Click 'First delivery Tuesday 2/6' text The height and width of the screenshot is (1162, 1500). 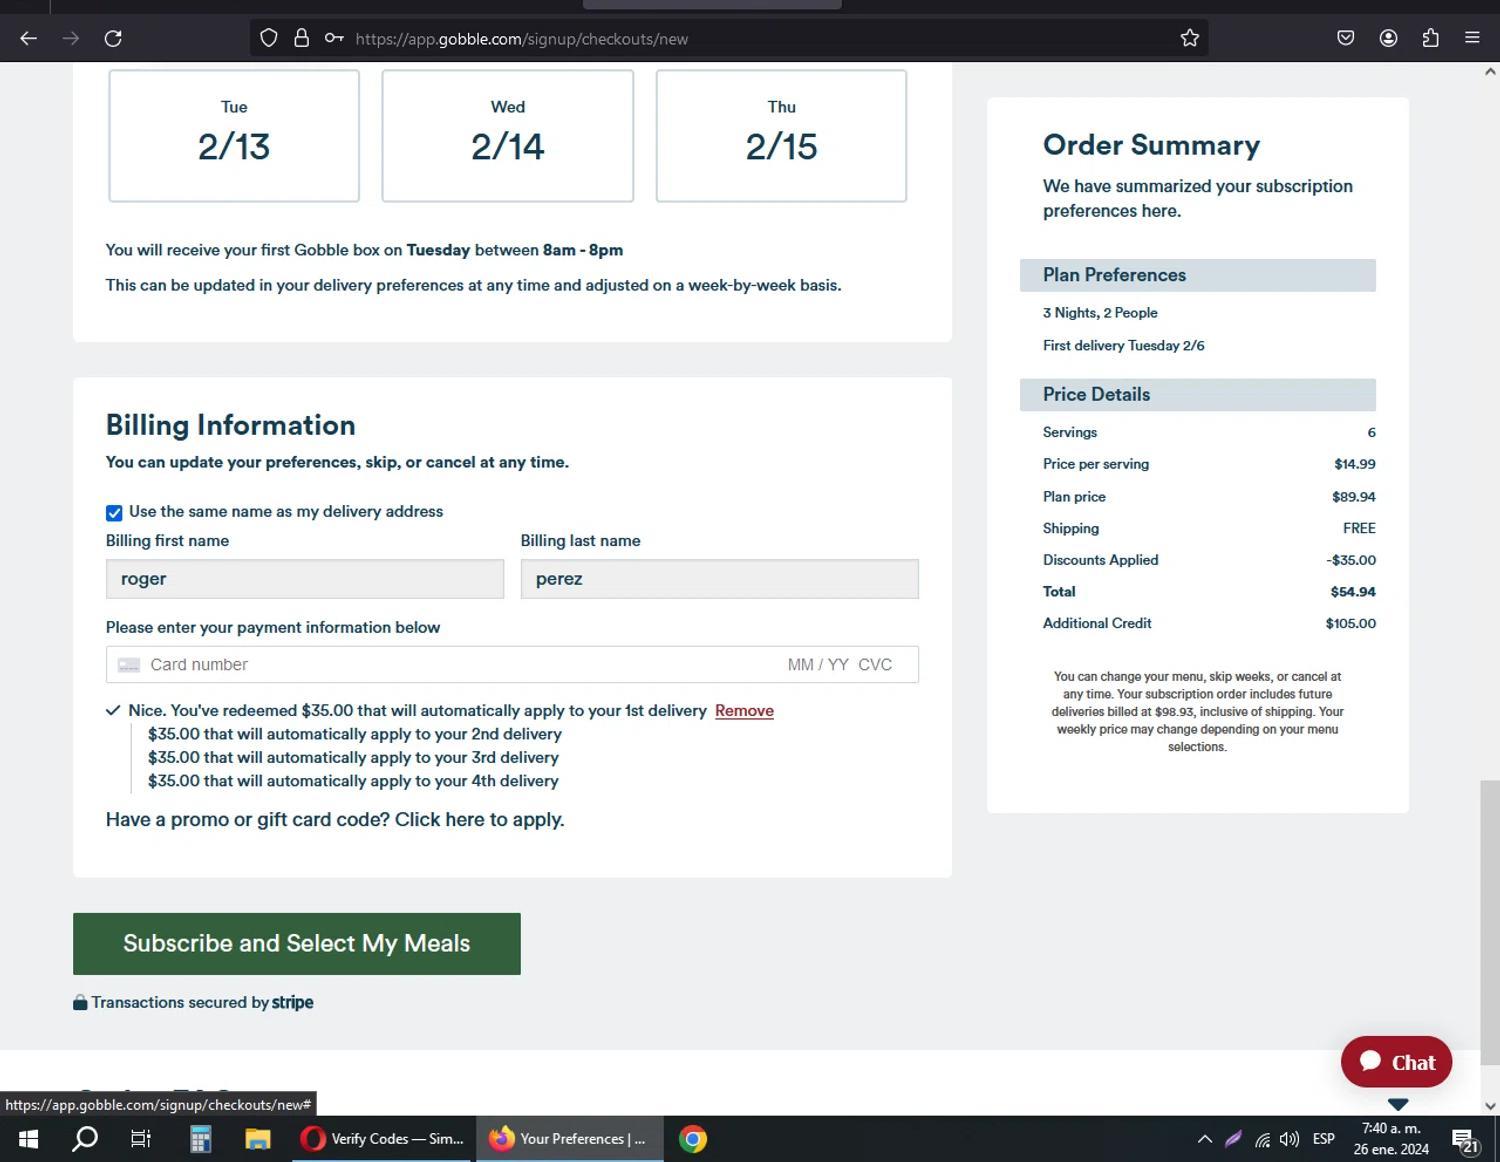pos(1123,346)
